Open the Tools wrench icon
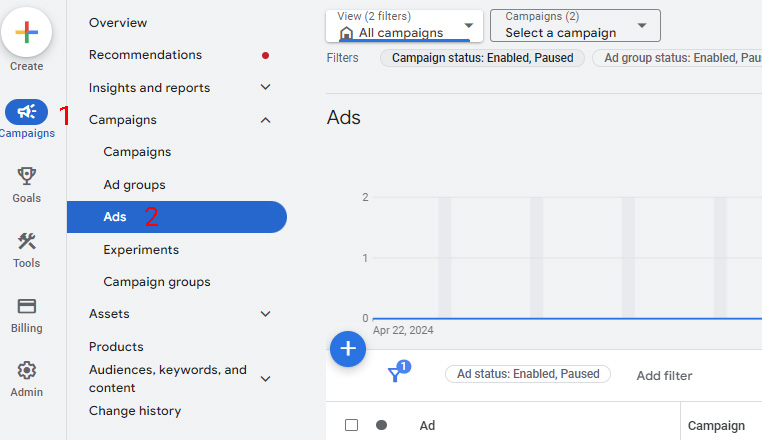The width and height of the screenshot is (762, 440). click(x=27, y=241)
